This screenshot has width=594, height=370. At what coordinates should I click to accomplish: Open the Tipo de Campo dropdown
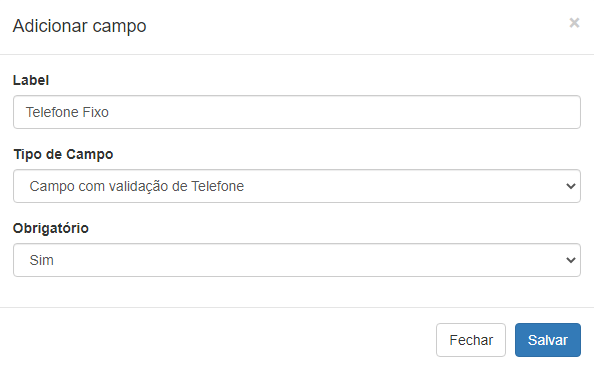297,186
